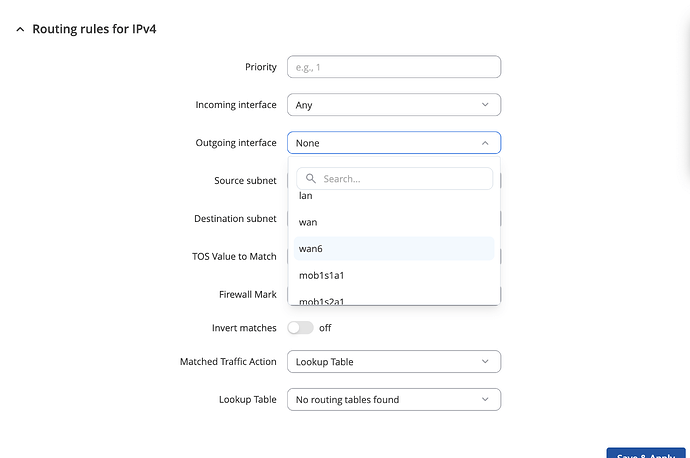The image size is (690, 458).
Task: Click the magnifier icon in dropdown search
Action: pyautogui.click(x=310, y=179)
